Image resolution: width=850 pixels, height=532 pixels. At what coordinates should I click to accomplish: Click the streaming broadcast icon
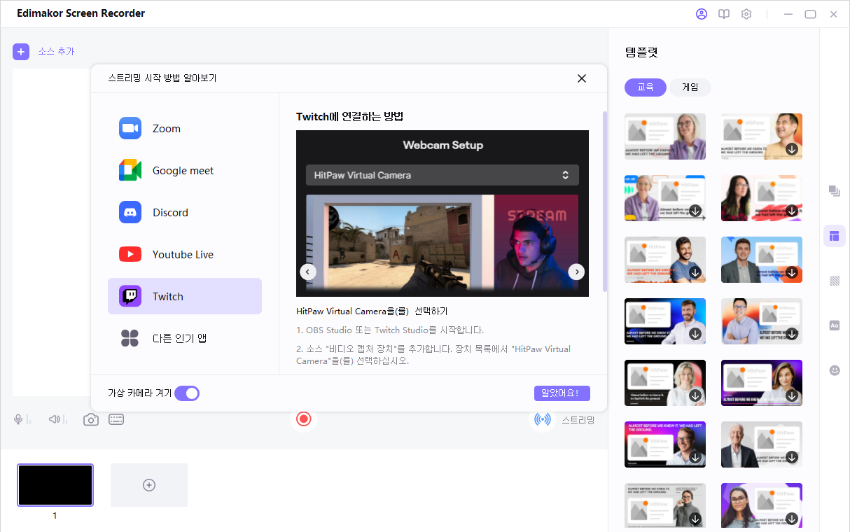(542, 419)
